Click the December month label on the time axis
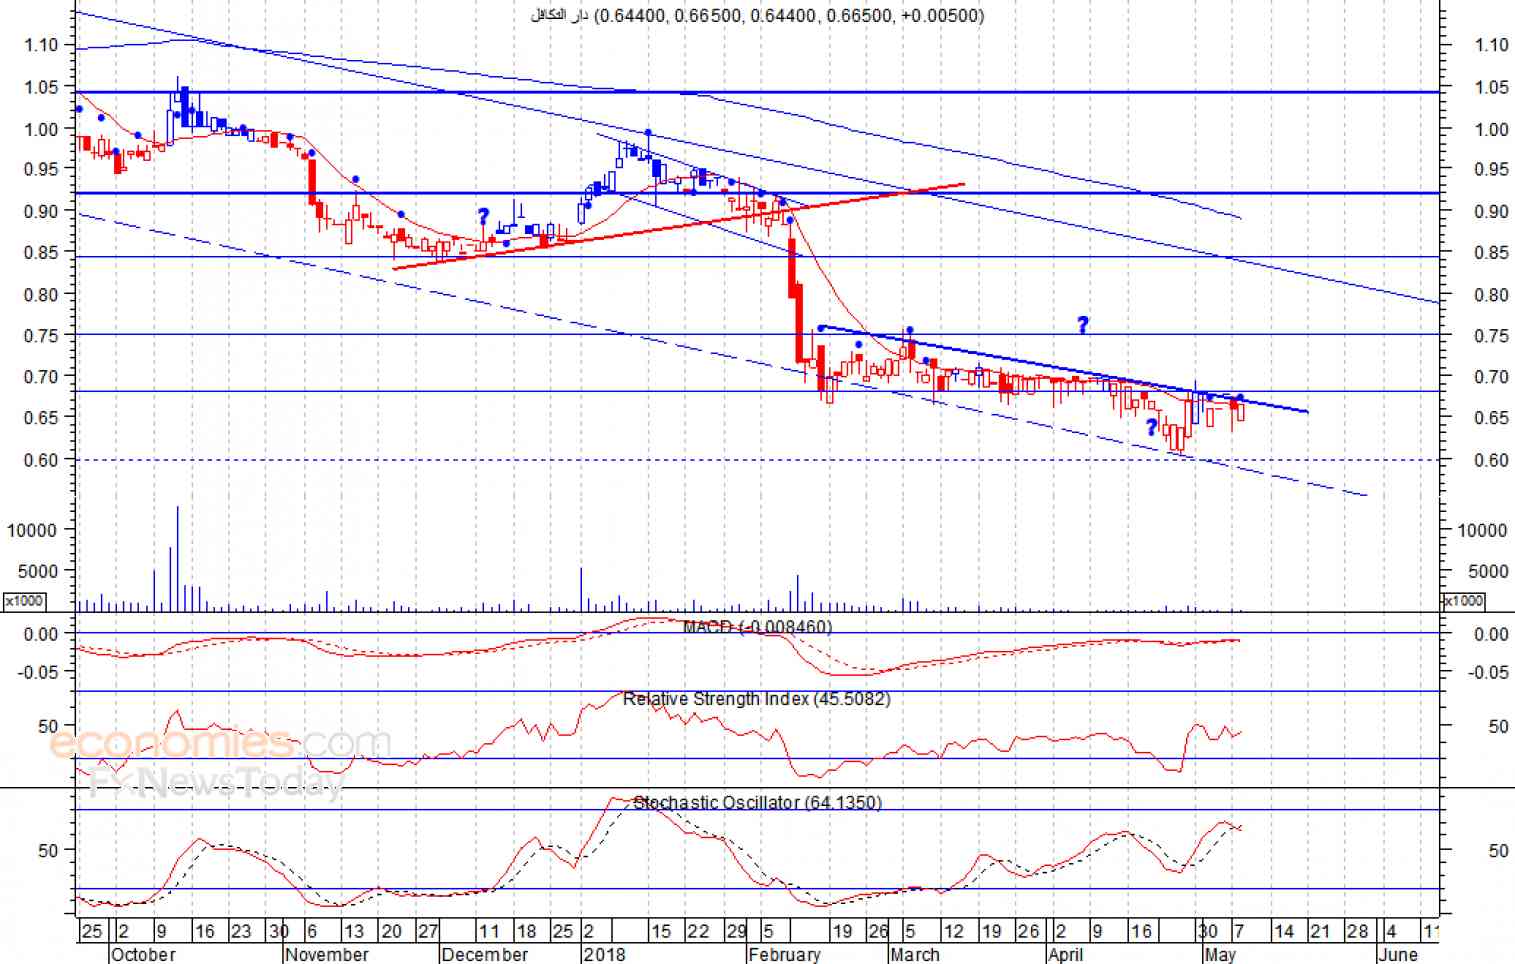 485,954
